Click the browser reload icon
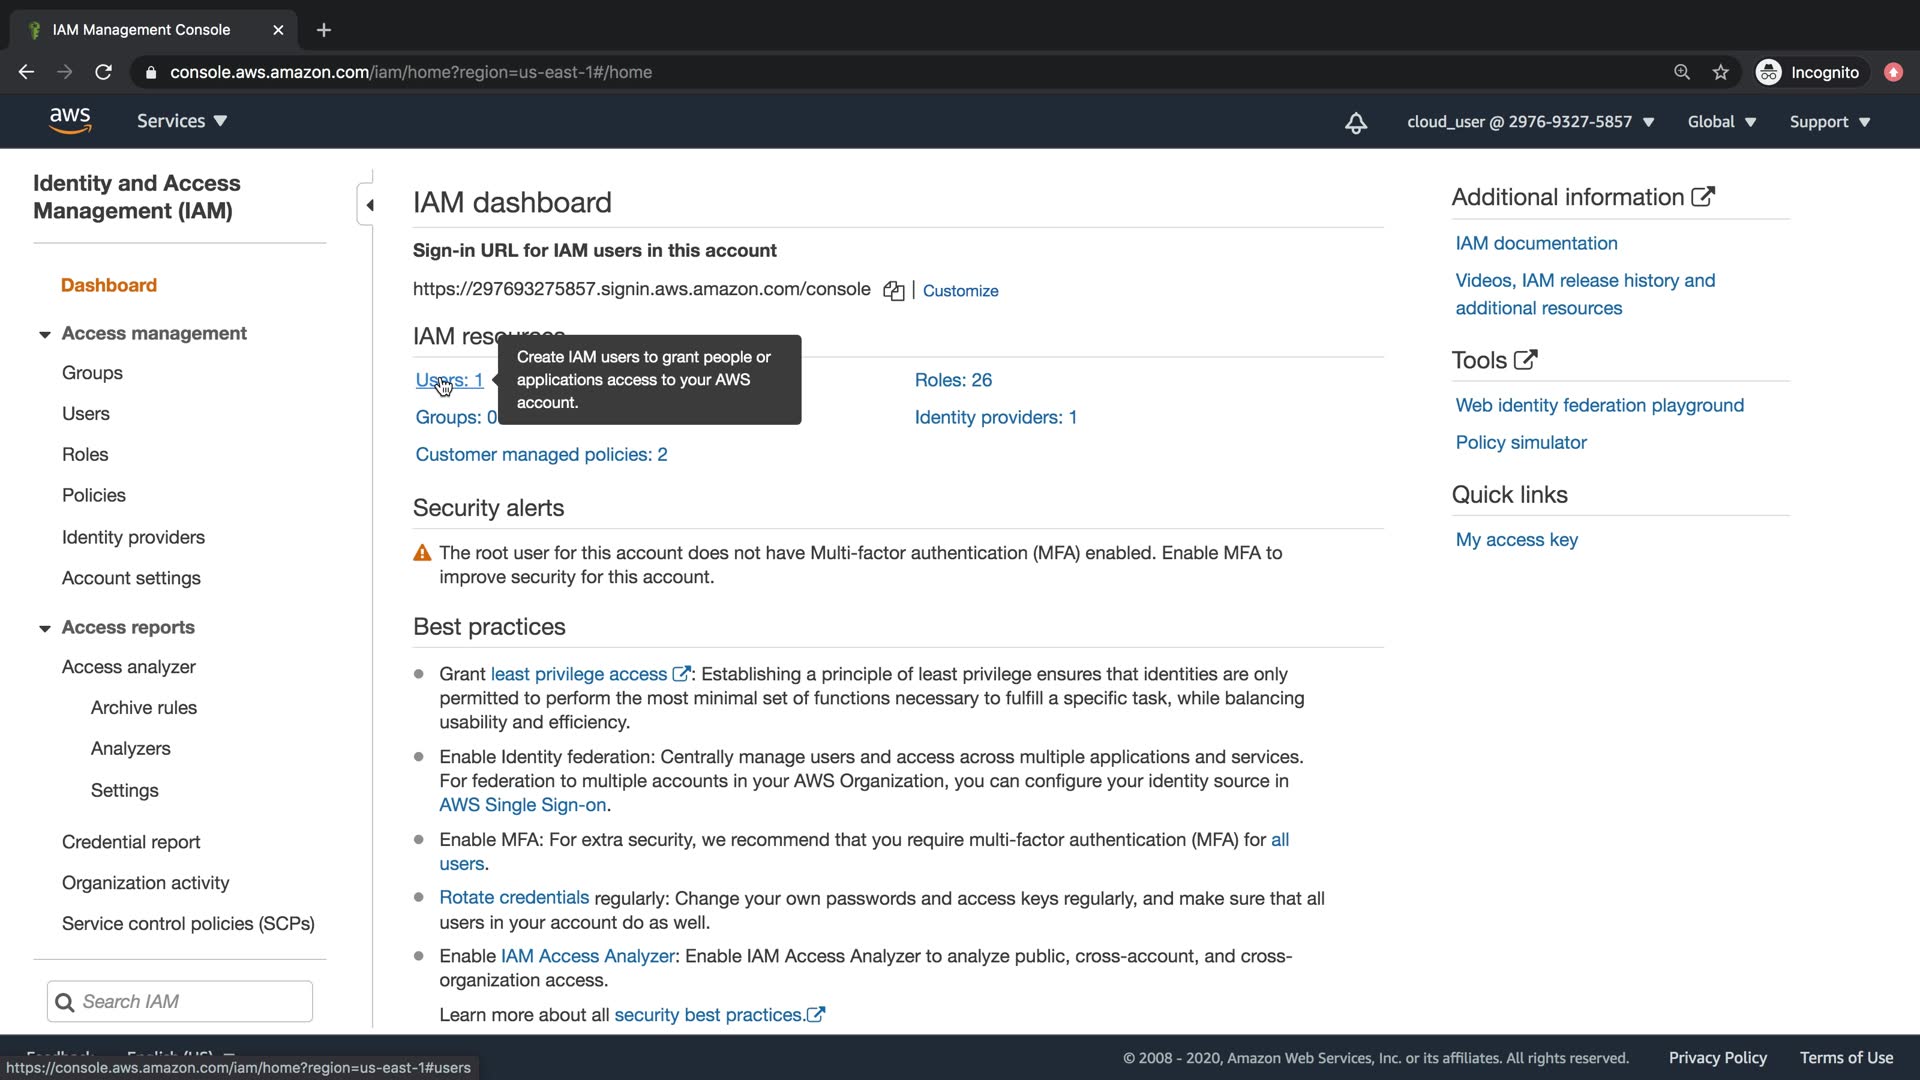This screenshot has height=1080, width=1920. pyautogui.click(x=103, y=72)
